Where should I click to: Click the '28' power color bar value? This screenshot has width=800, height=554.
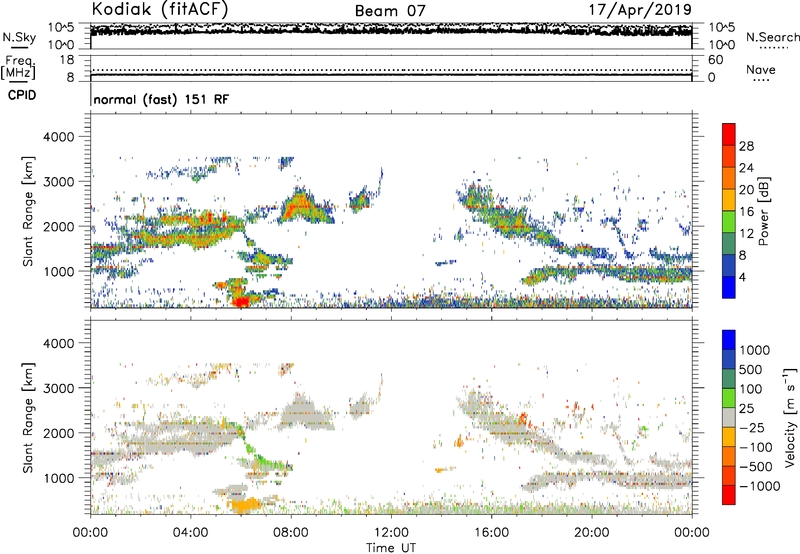click(746, 146)
